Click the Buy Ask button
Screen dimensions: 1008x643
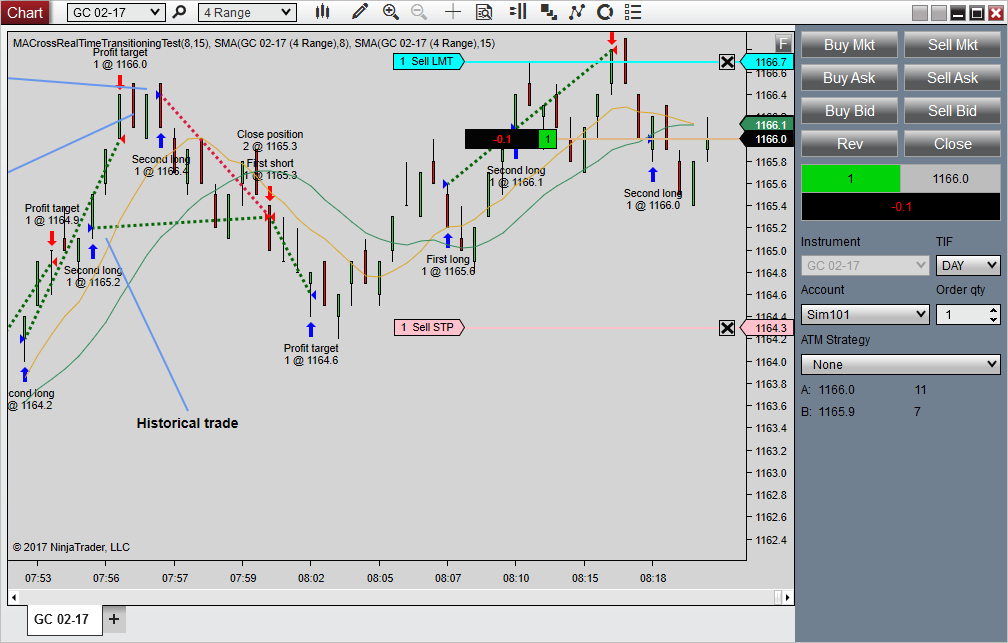coord(849,78)
